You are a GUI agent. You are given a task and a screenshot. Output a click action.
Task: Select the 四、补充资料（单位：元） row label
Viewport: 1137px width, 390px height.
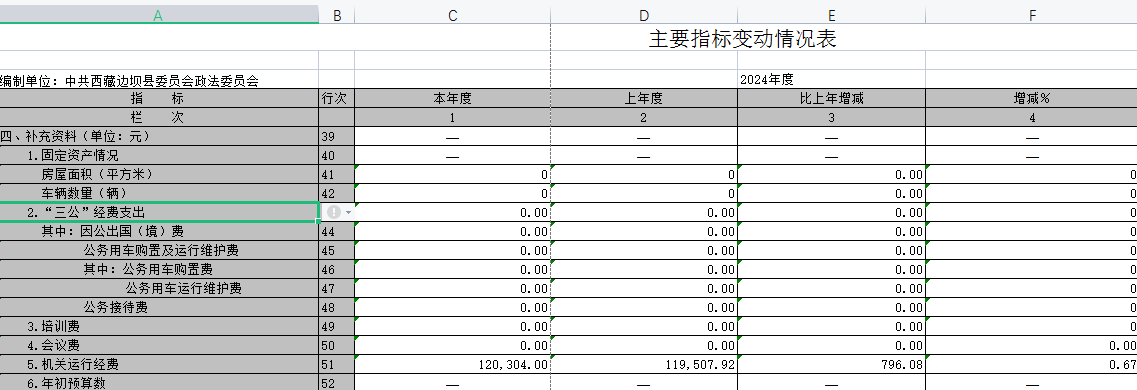point(159,136)
